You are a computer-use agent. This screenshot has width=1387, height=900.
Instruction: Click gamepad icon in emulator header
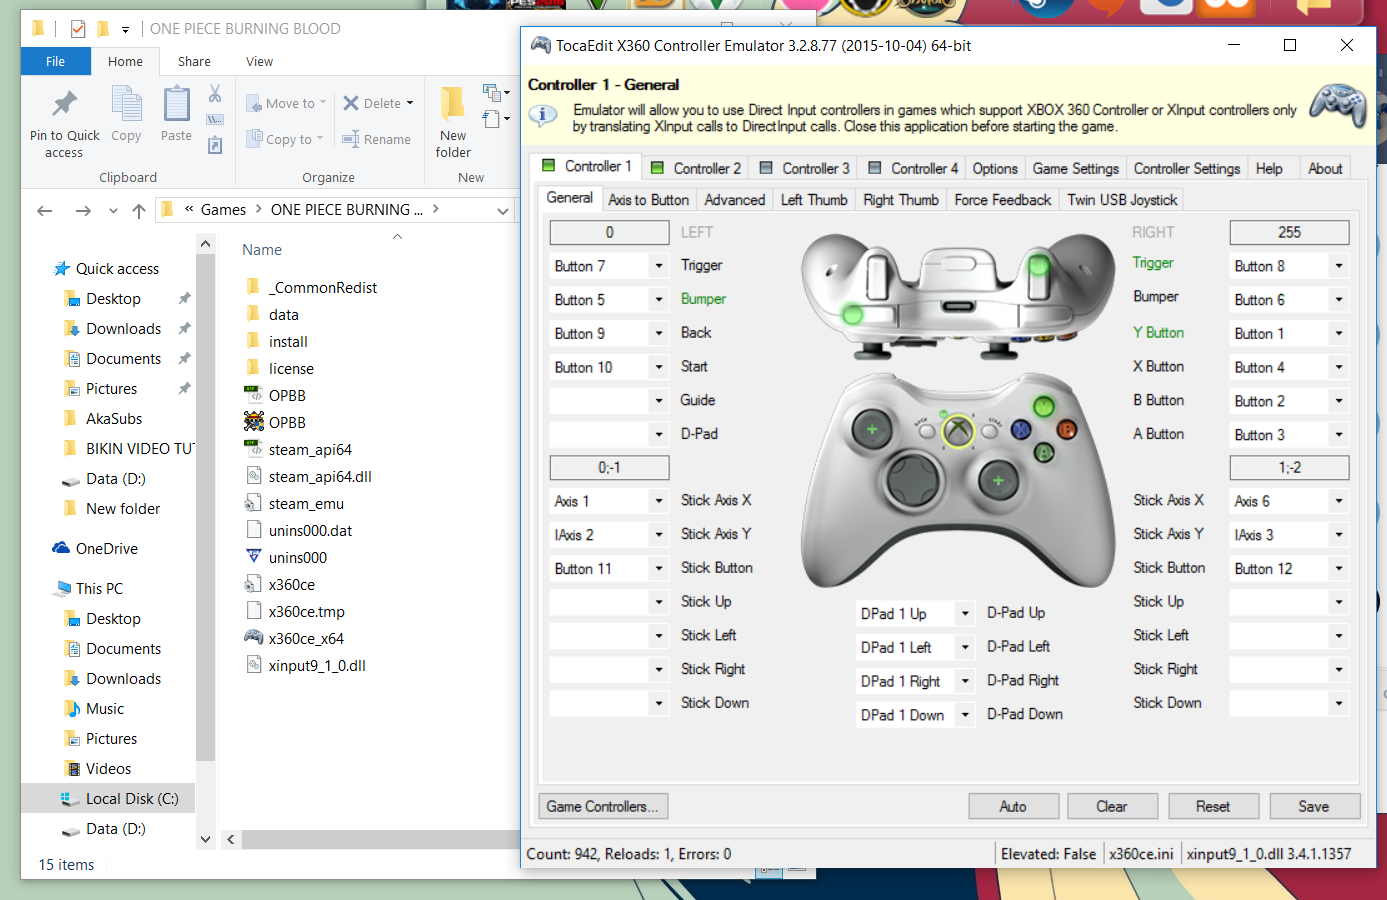pyautogui.click(x=1338, y=107)
